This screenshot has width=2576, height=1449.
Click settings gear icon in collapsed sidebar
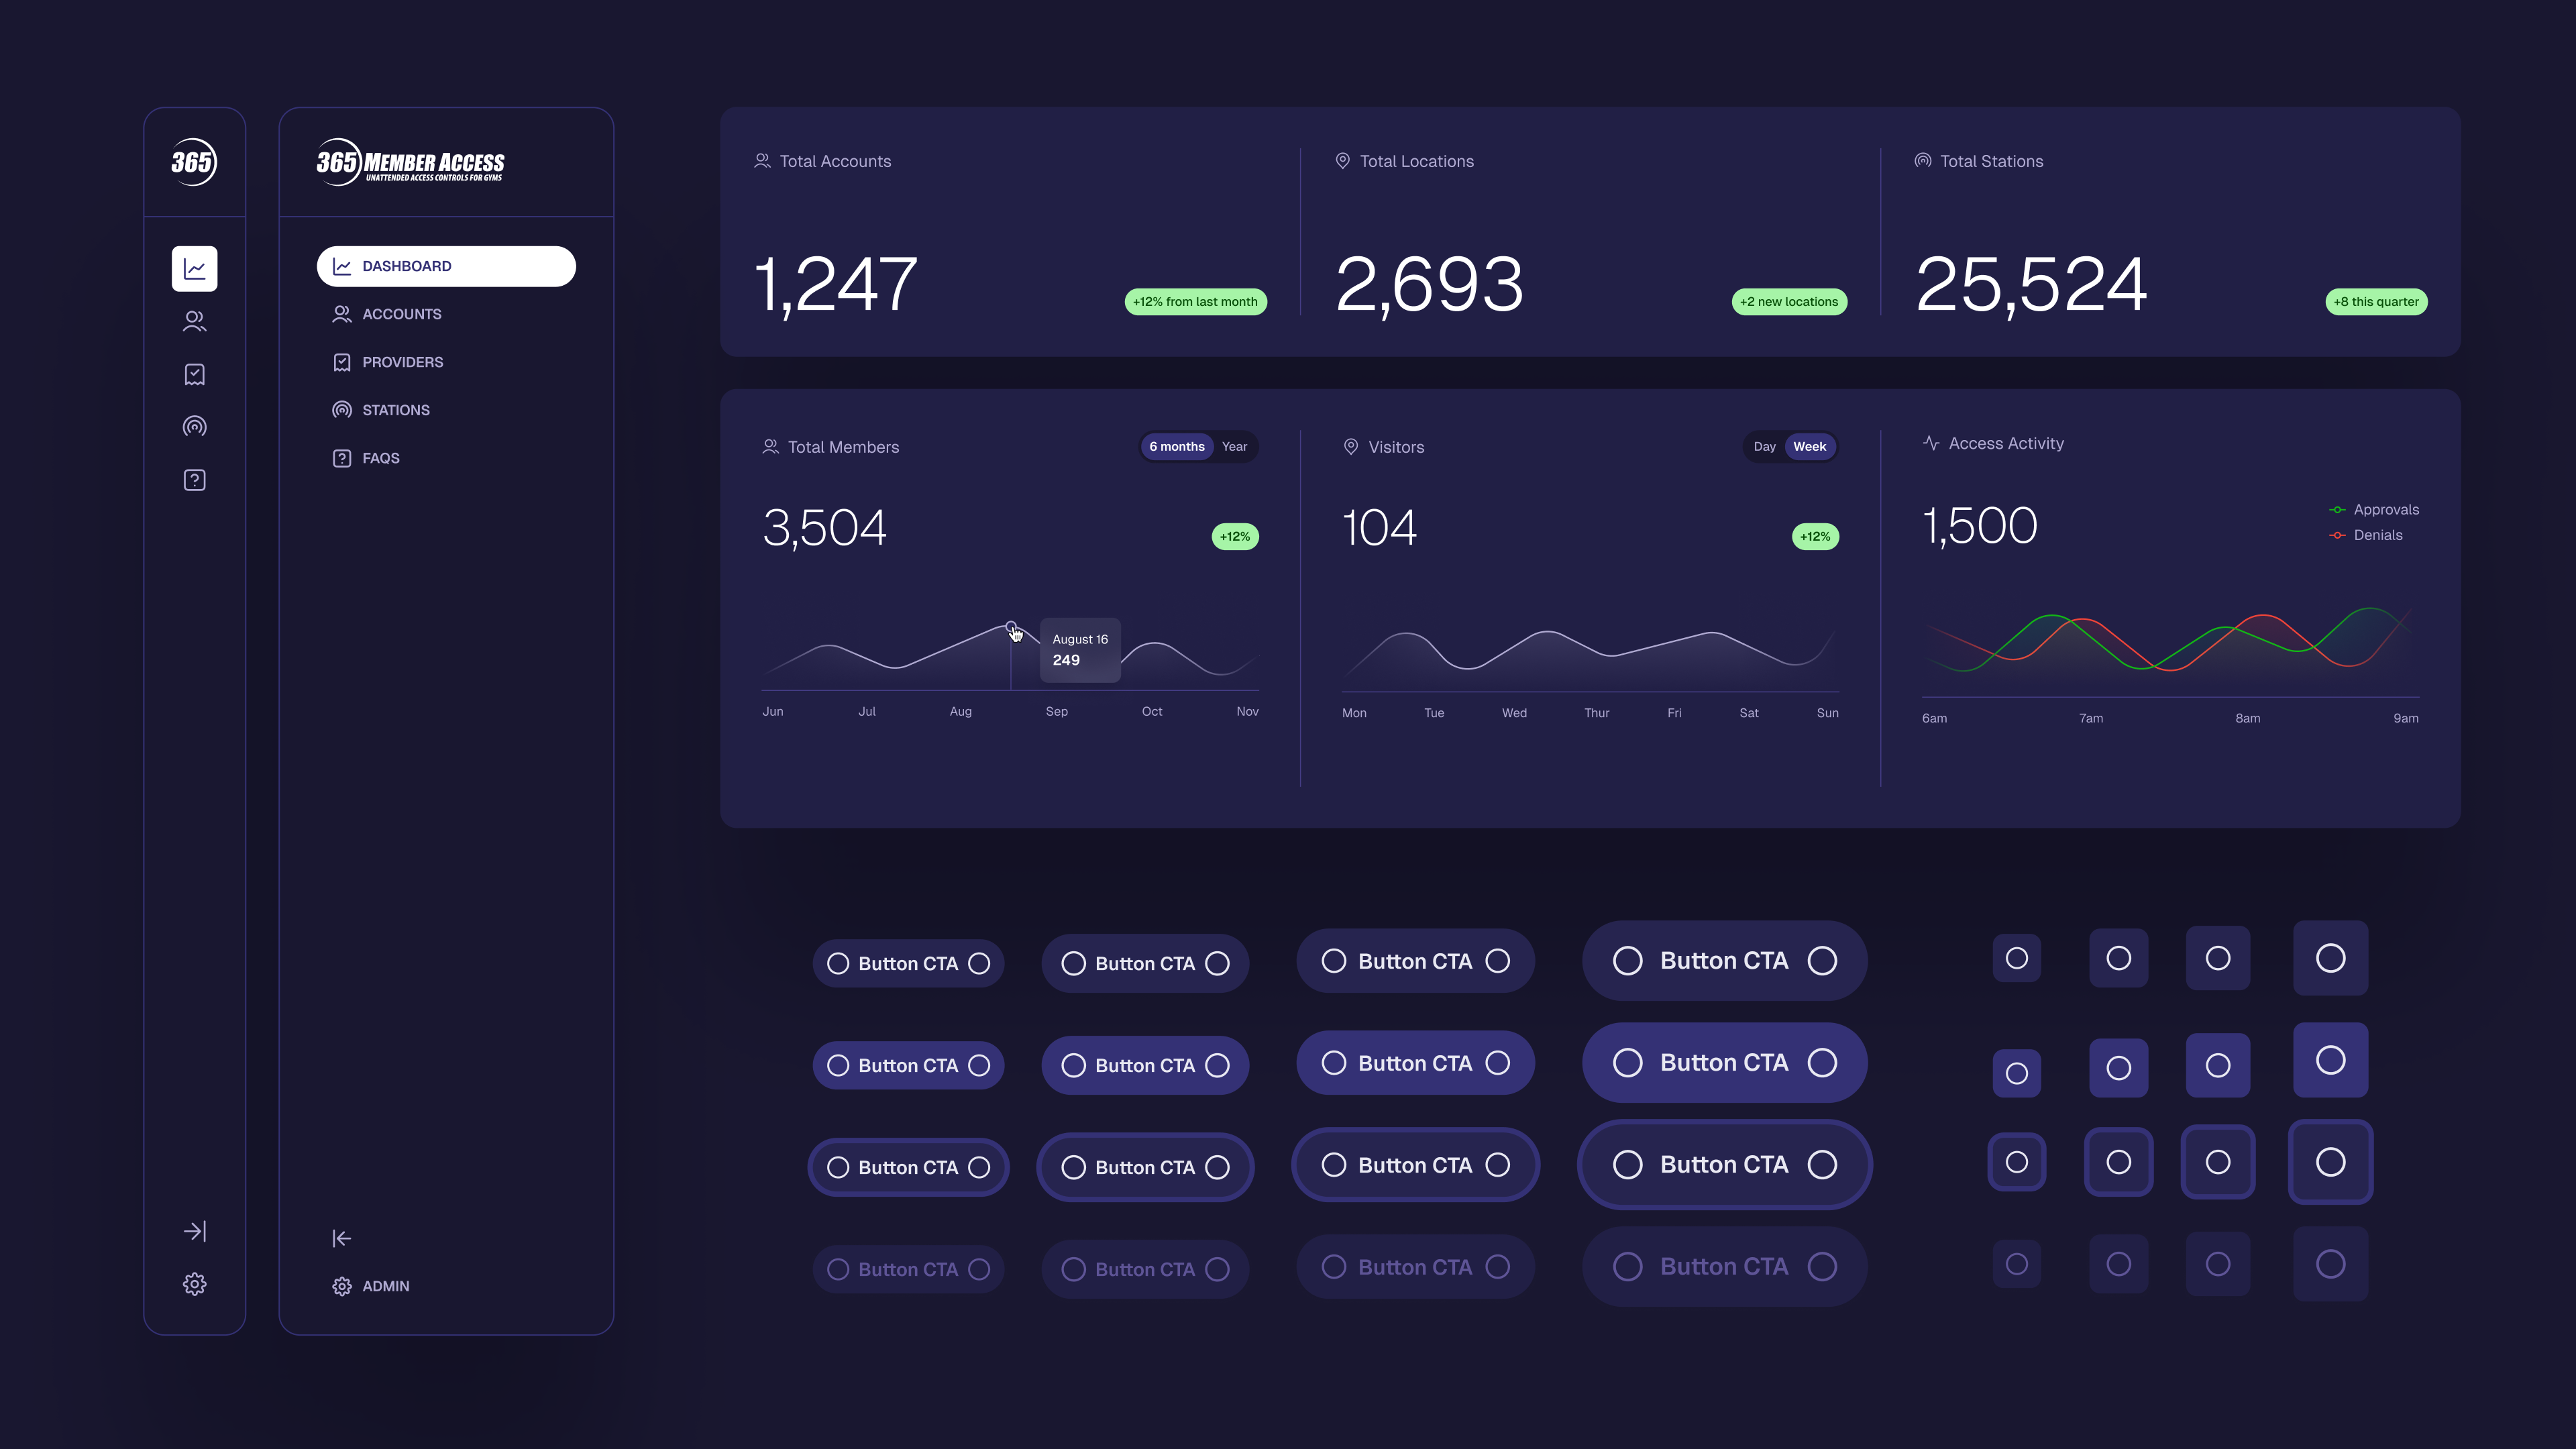pos(194,1284)
